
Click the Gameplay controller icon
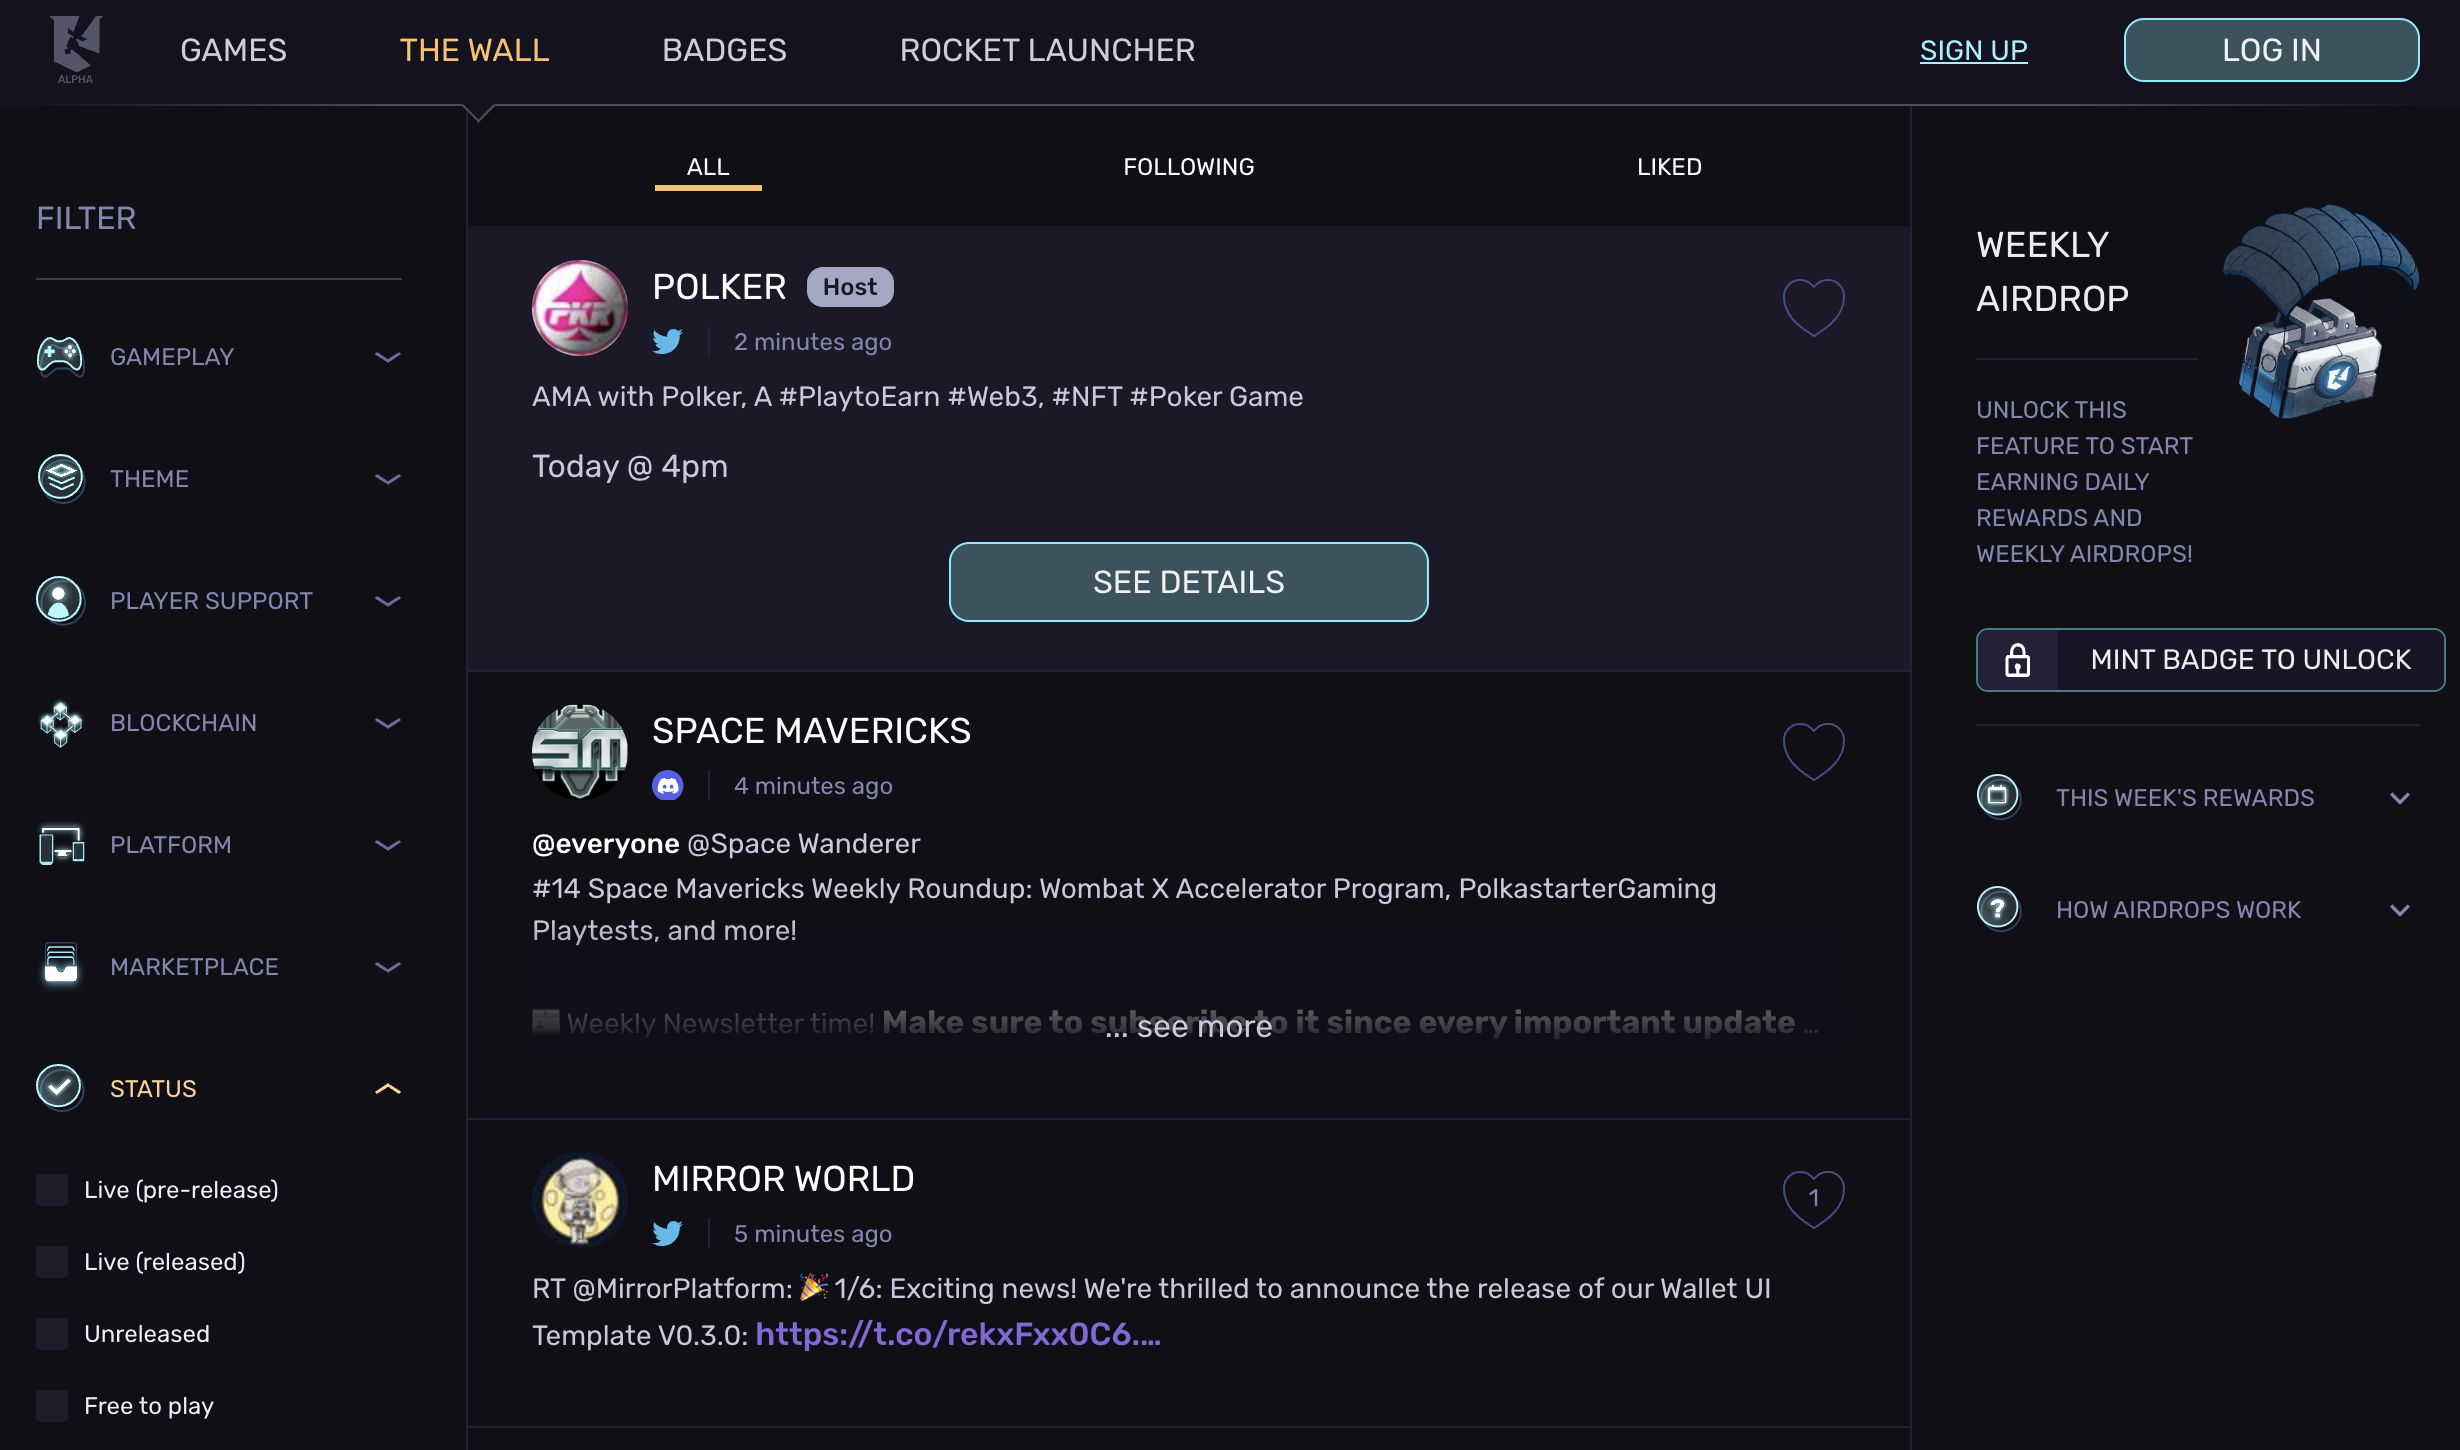[60, 356]
